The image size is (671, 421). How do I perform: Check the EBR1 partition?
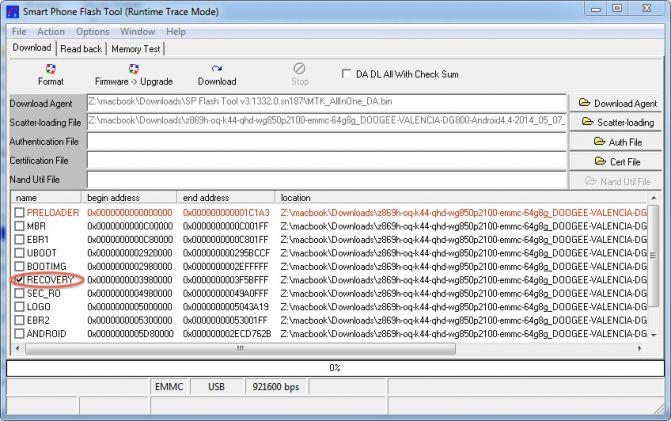[x=19, y=240]
